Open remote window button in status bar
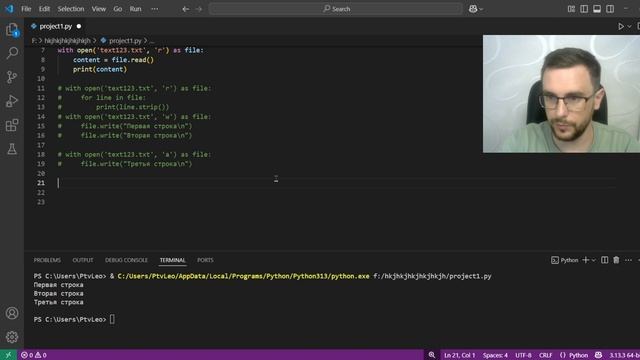The width and height of the screenshot is (640, 360). click(8, 355)
